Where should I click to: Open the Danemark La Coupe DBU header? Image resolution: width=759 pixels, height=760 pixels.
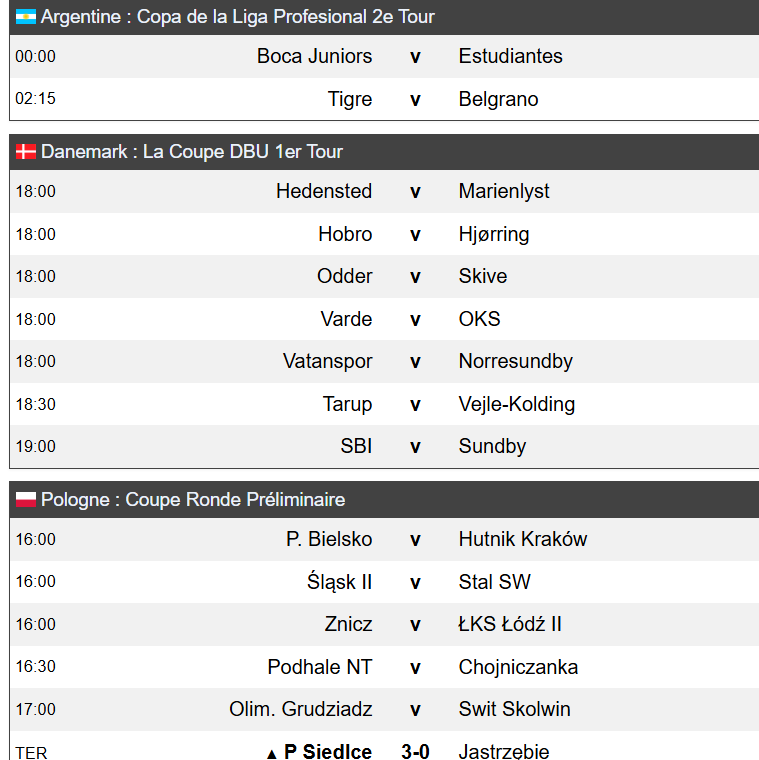[384, 152]
